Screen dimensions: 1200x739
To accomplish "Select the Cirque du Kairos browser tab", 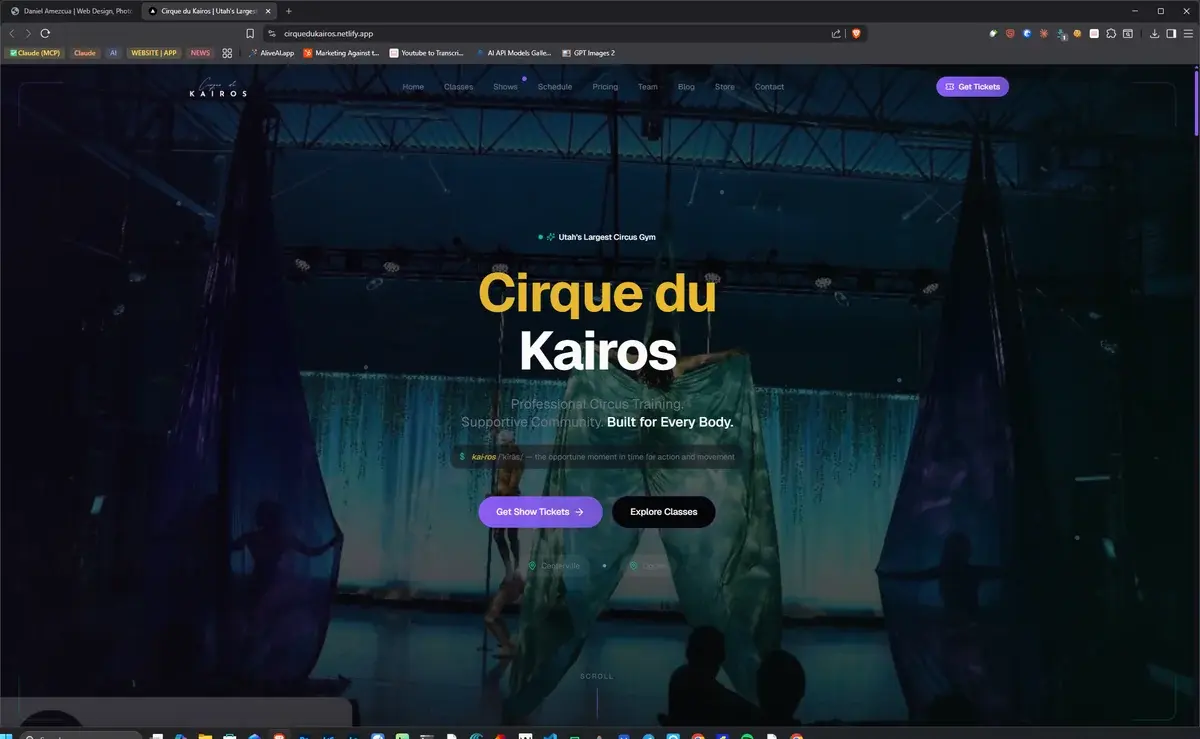I will (208, 11).
